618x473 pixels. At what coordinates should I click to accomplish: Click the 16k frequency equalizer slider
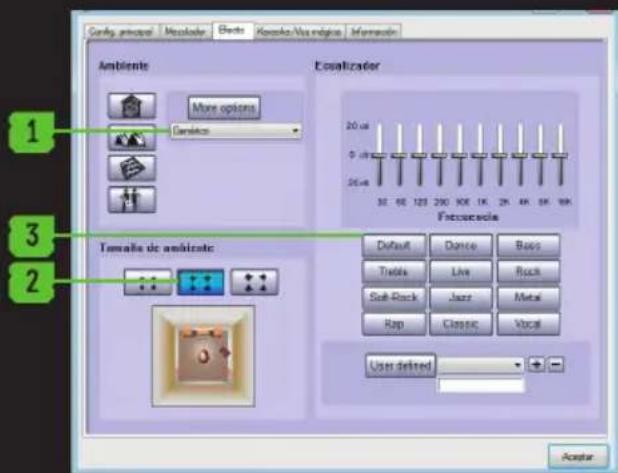(x=566, y=156)
